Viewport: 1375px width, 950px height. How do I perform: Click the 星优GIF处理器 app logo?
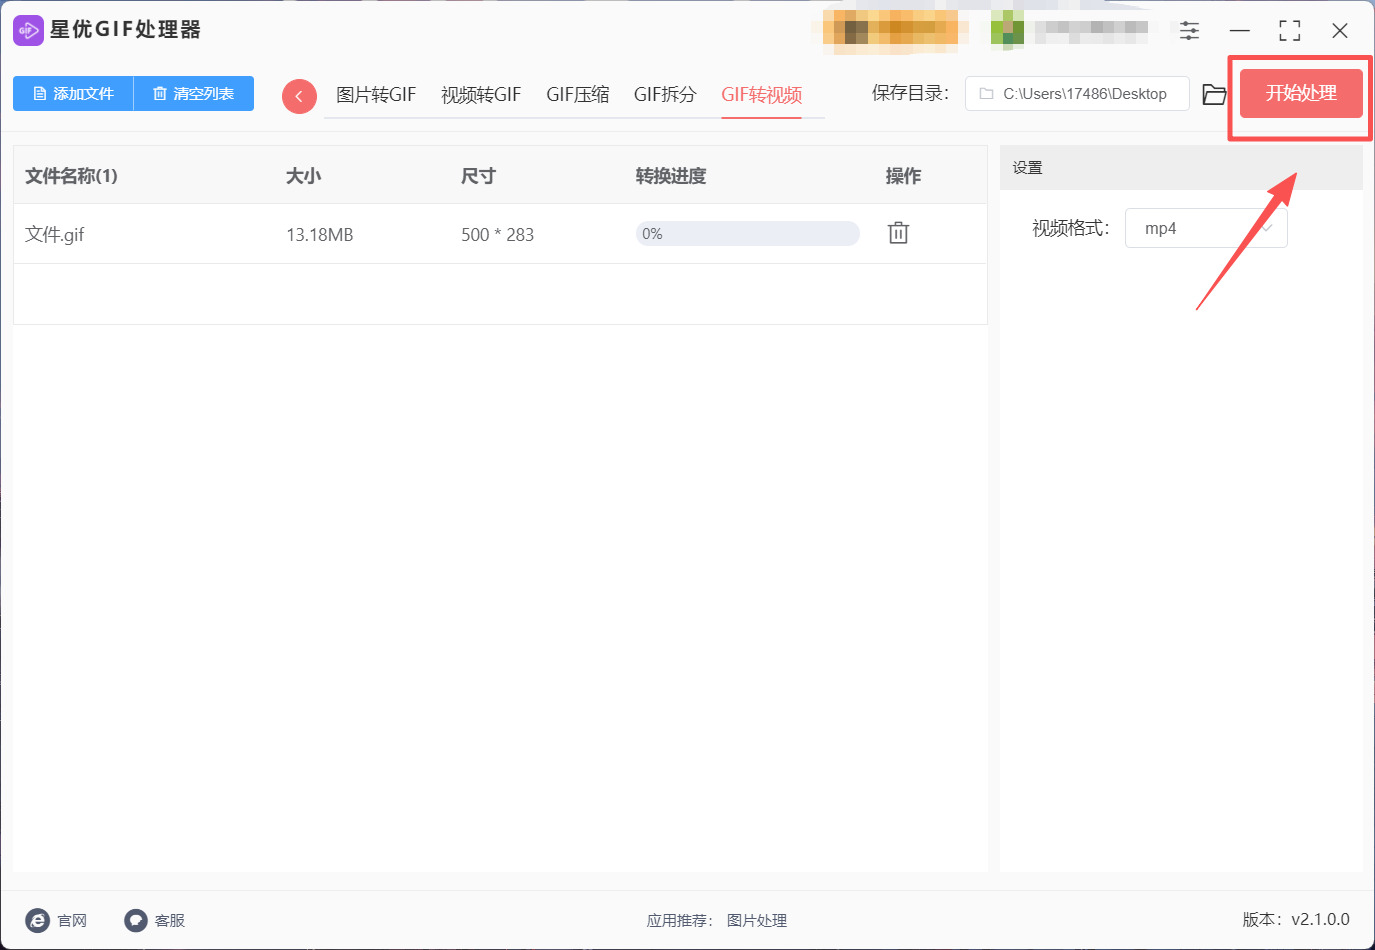coord(28,30)
